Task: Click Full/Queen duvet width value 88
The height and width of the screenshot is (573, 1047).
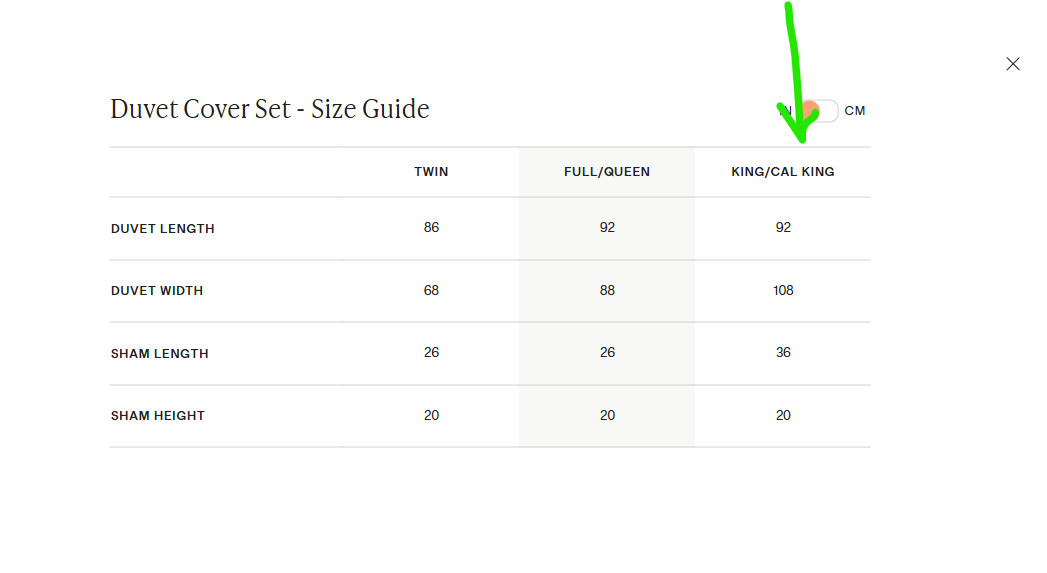Action: click(x=607, y=291)
